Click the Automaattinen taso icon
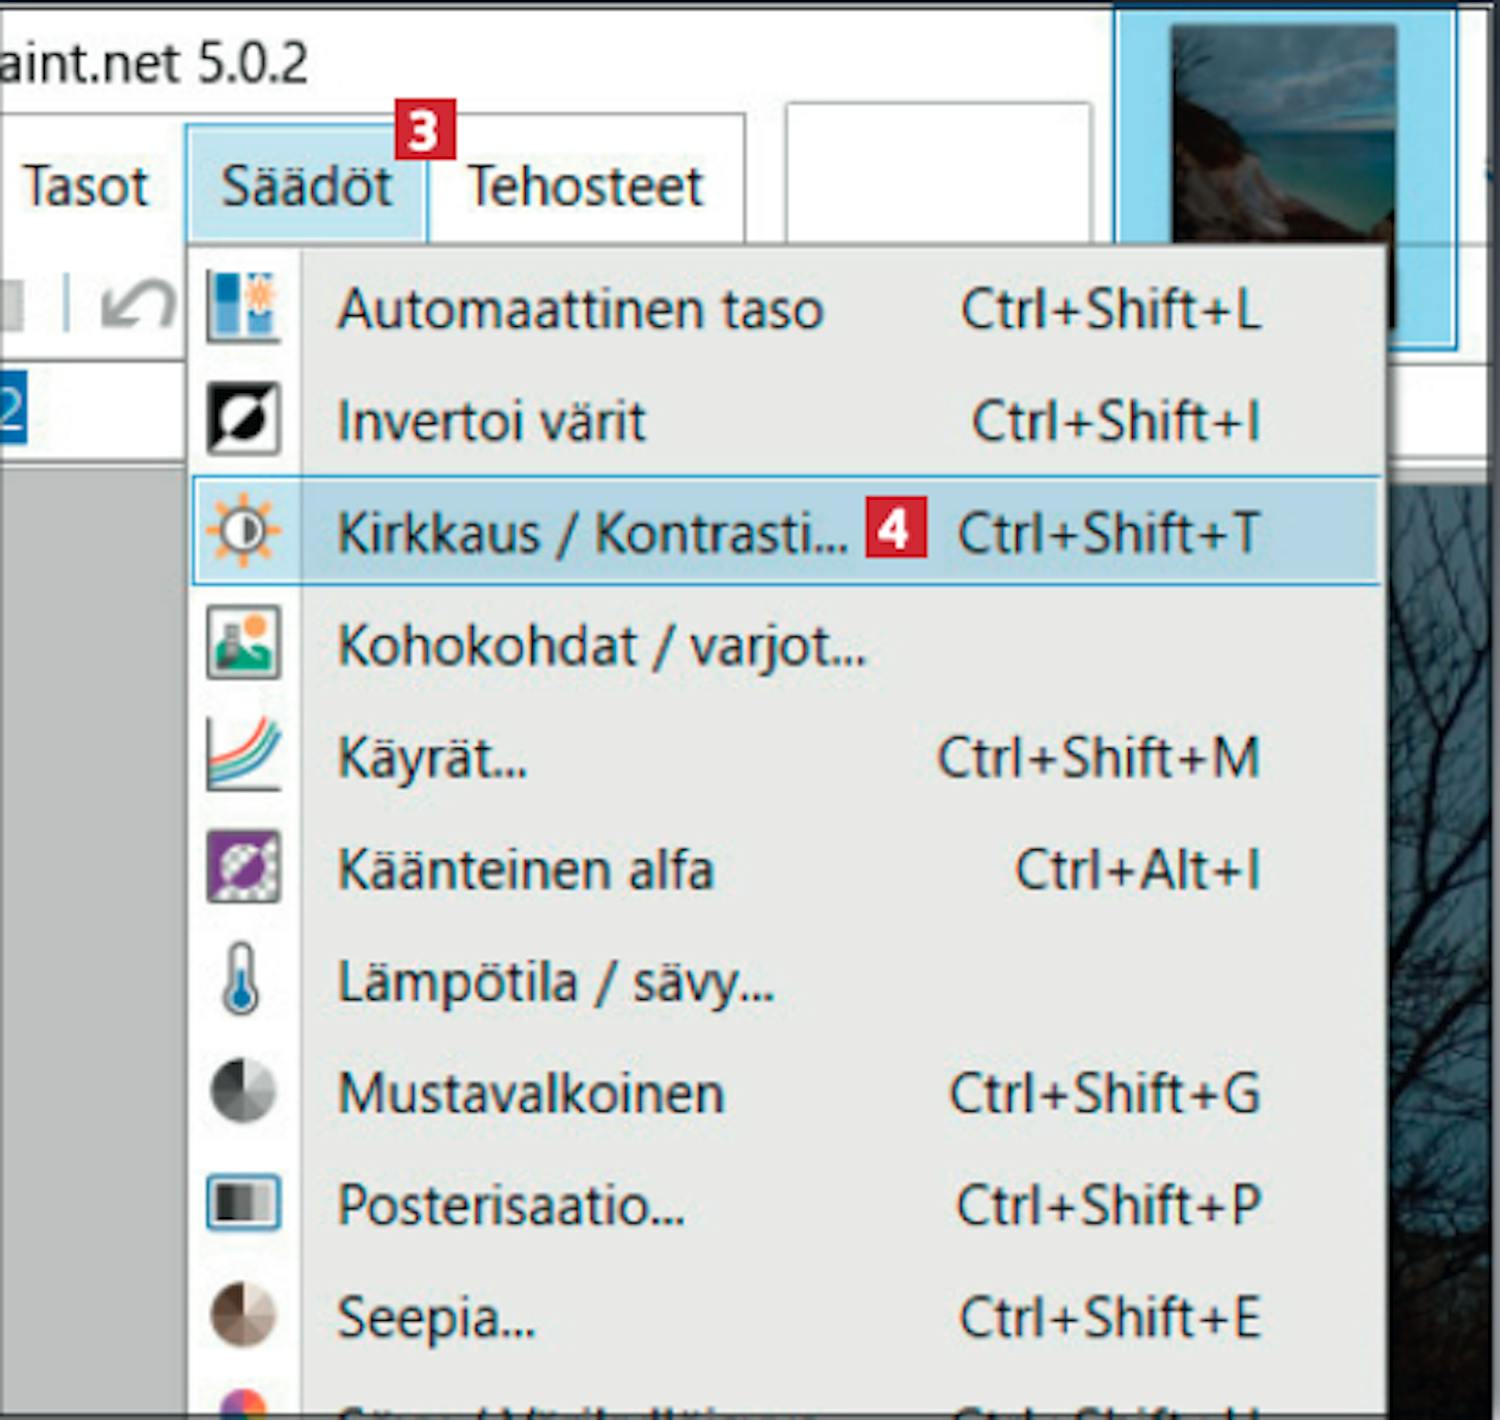1500x1420 pixels. click(243, 307)
